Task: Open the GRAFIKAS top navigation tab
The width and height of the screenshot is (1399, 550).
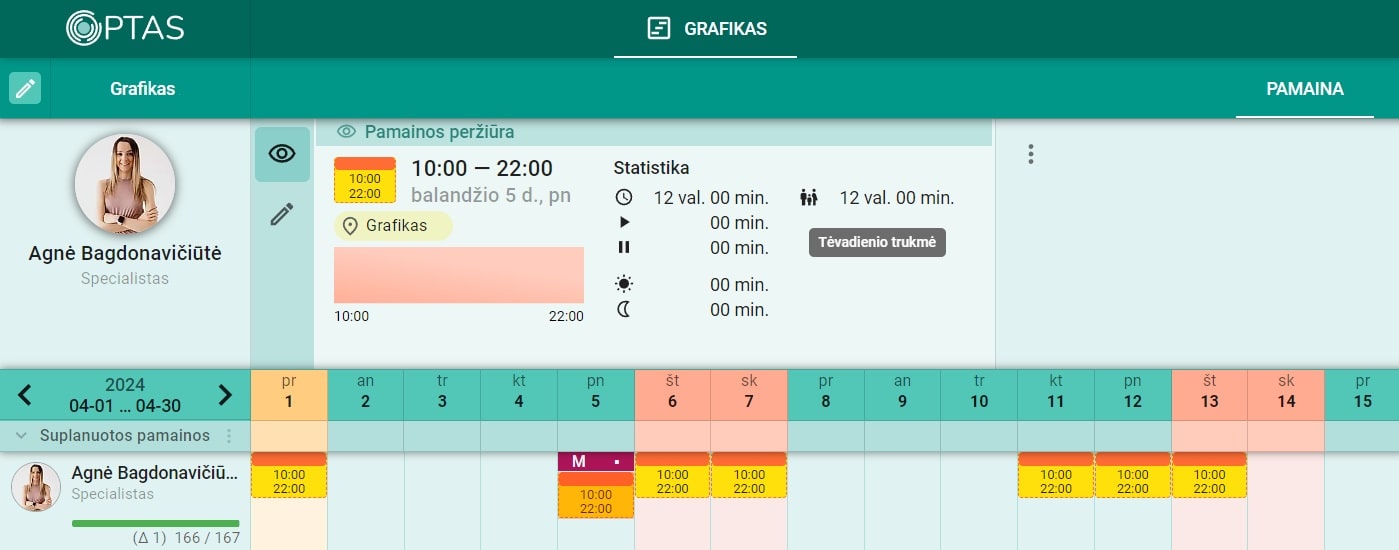Action: coord(706,29)
